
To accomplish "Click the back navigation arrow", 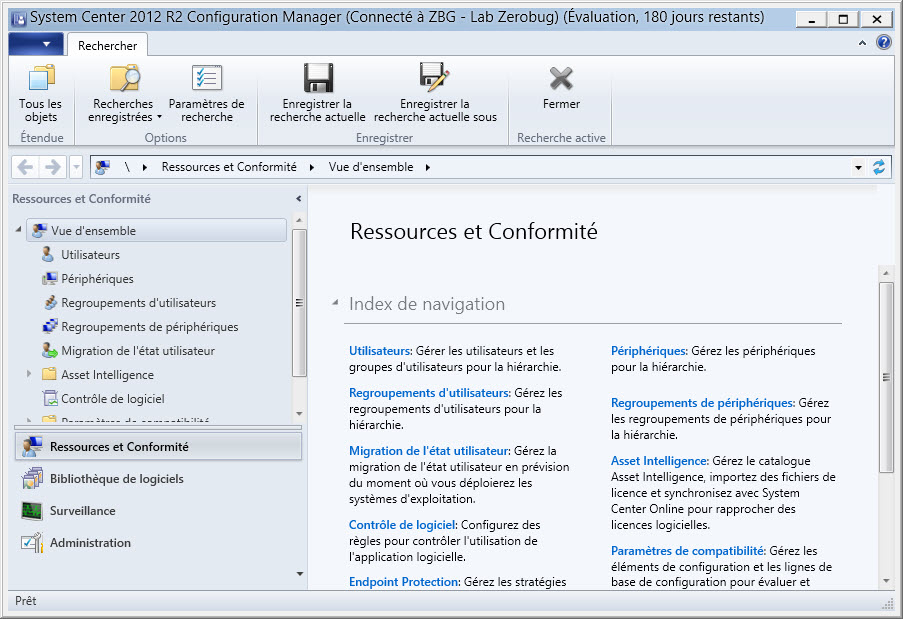I will [25, 167].
